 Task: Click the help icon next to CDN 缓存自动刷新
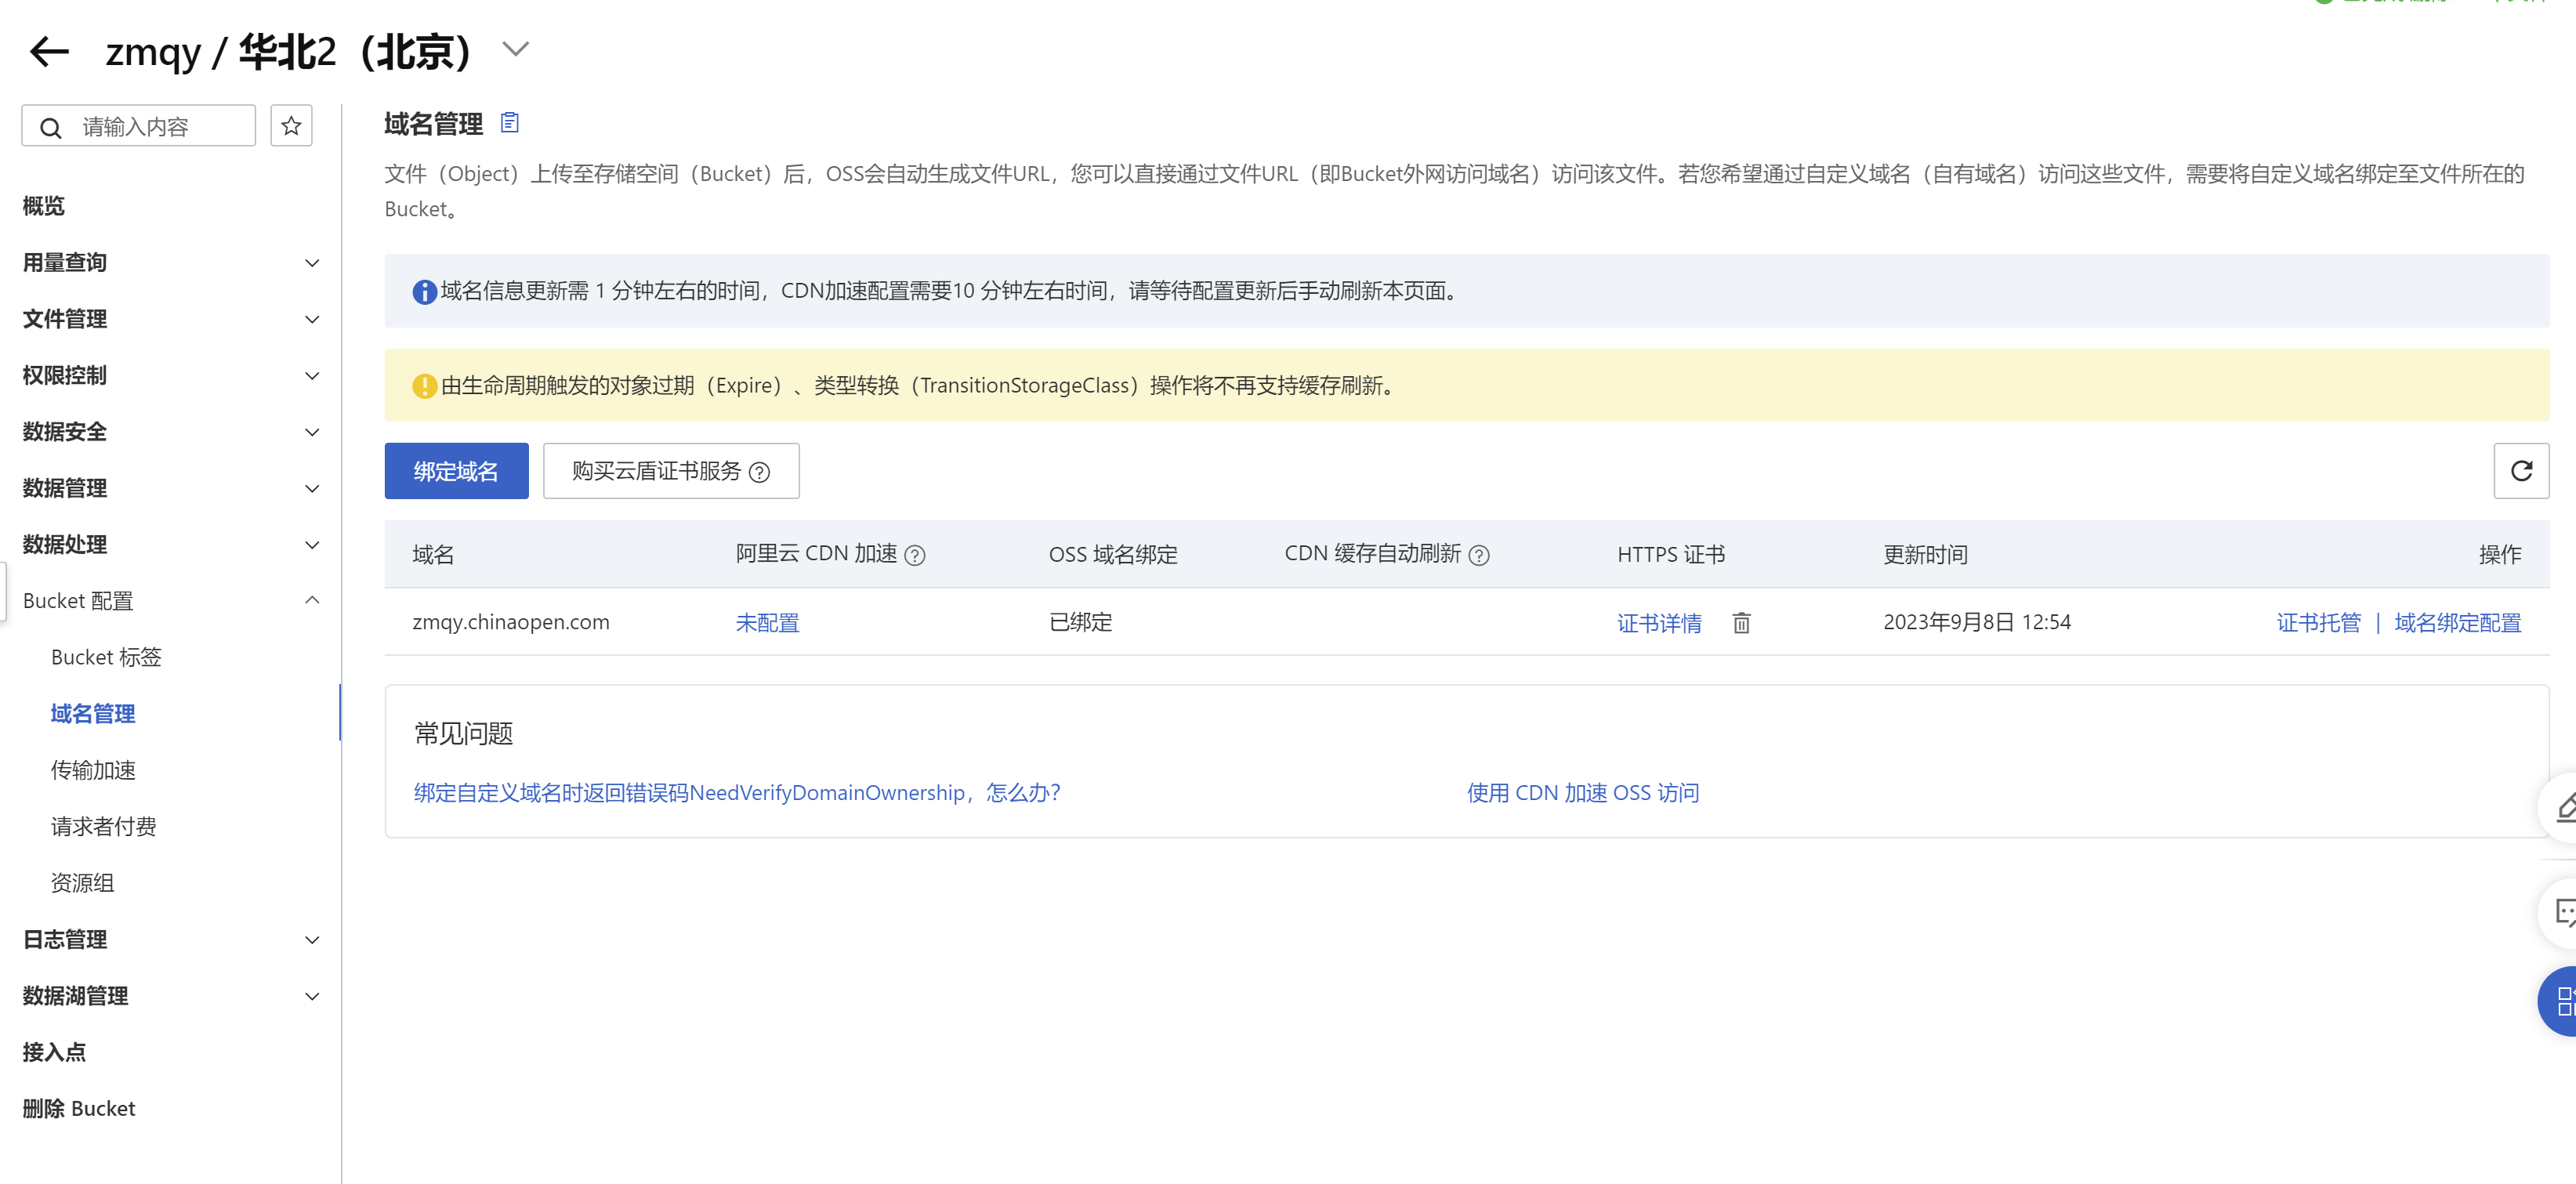[1479, 555]
